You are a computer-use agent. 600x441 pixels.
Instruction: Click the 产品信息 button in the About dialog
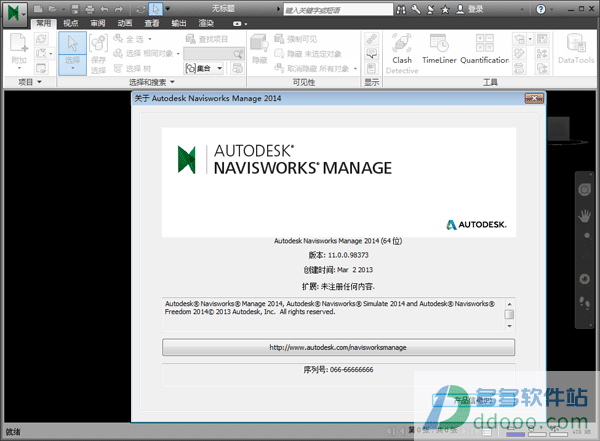point(473,400)
